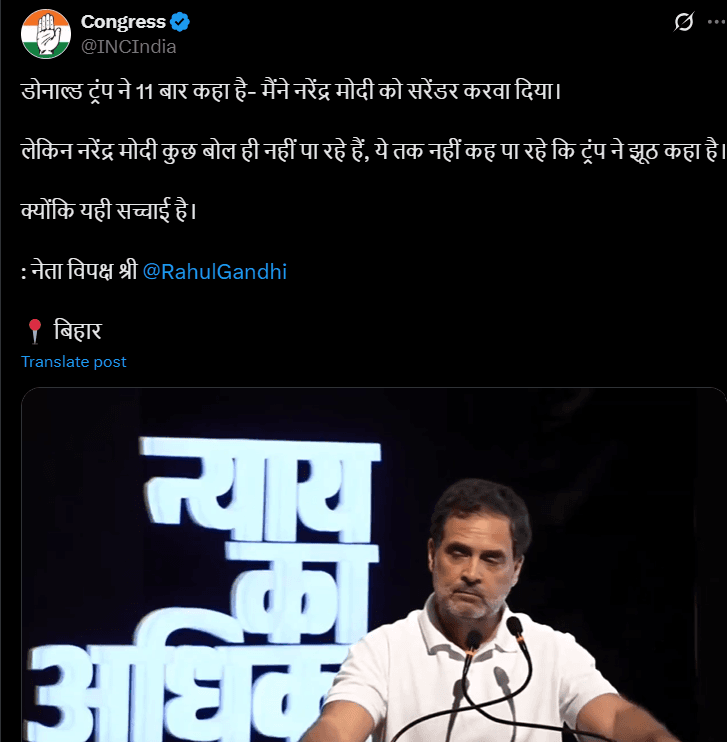Open the three-dot more options menu
The height and width of the screenshot is (742, 727).
717,22
